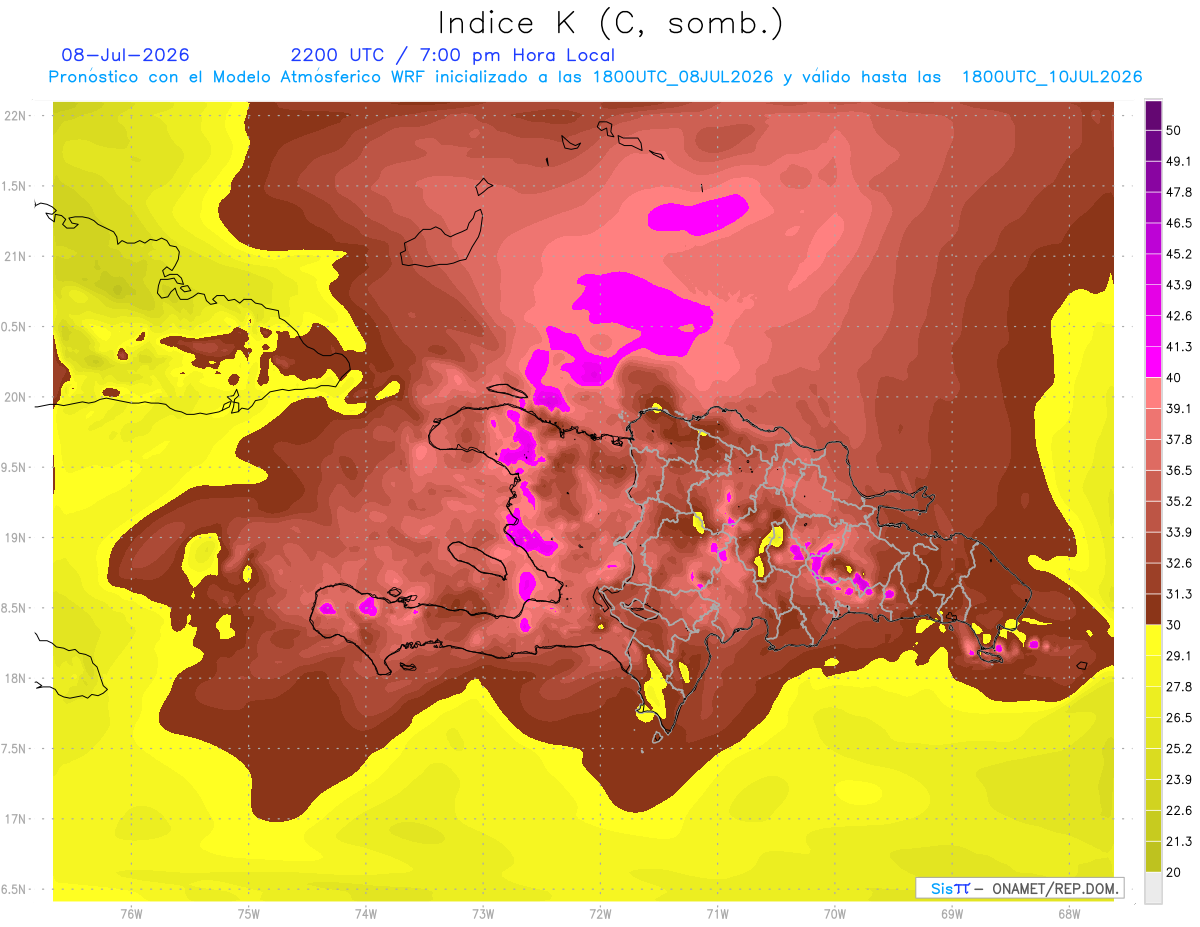The image size is (1200, 927).
Task: Click the 76W longitude axis label
Action: click(131, 913)
